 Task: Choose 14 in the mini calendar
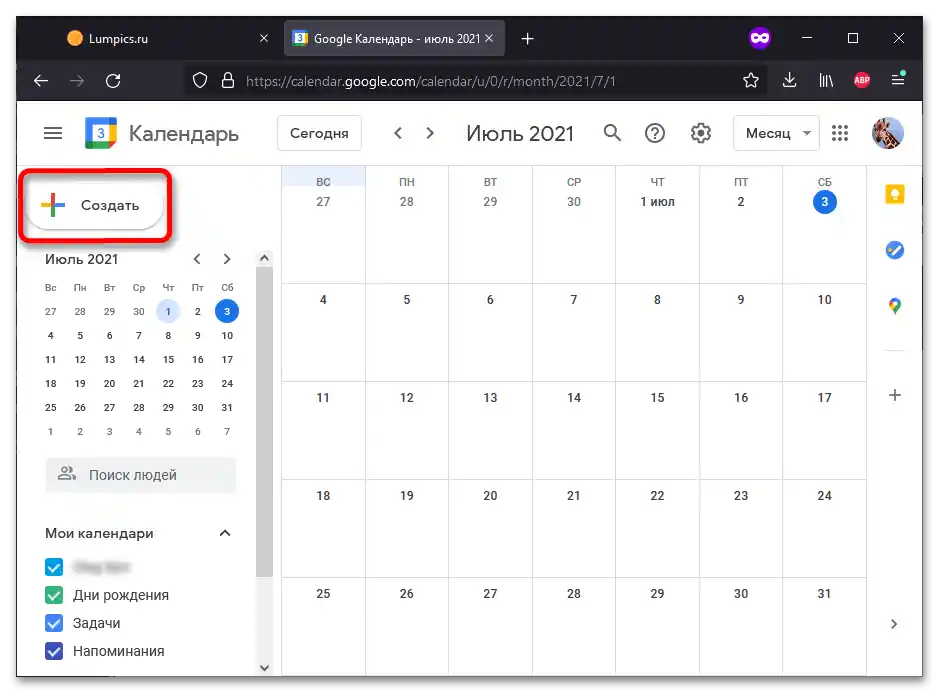point(139,359)
